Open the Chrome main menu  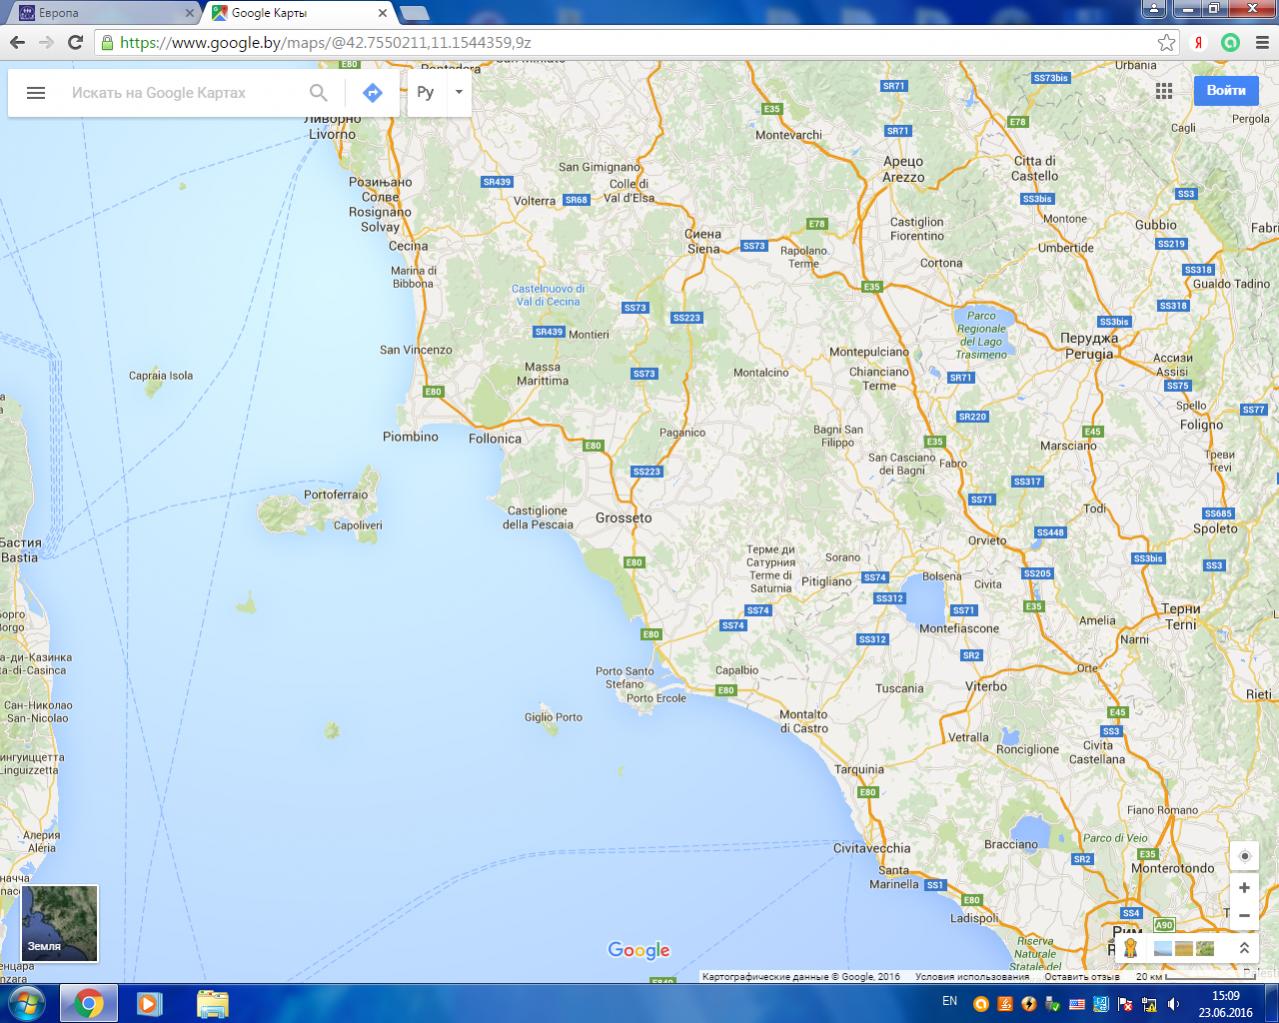pos(1262,43)
